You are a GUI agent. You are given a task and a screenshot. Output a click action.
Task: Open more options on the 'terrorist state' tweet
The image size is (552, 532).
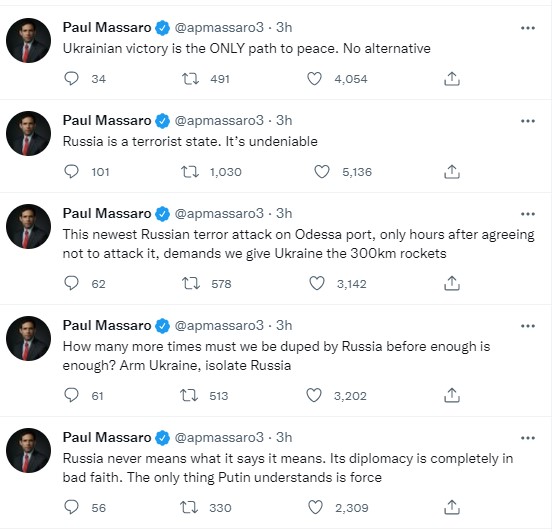click(528, 121)
